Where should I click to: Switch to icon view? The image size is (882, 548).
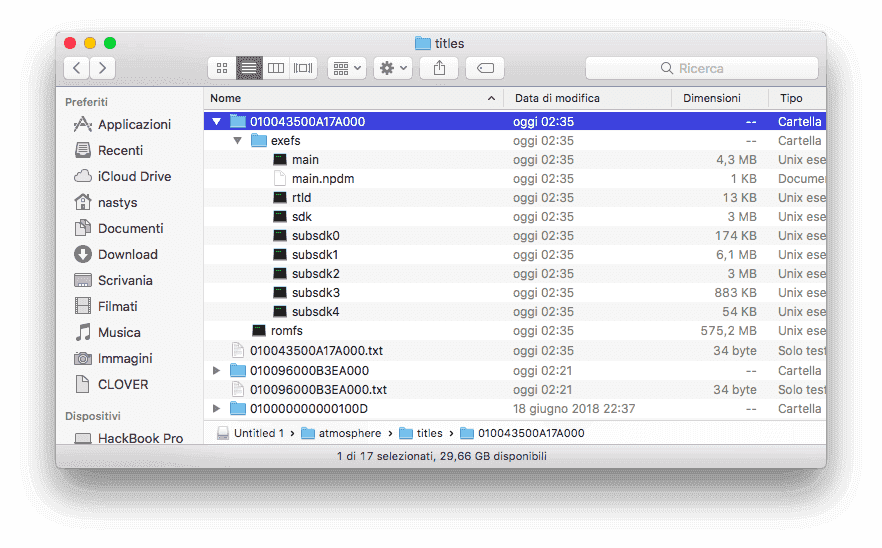click(222, 68)
